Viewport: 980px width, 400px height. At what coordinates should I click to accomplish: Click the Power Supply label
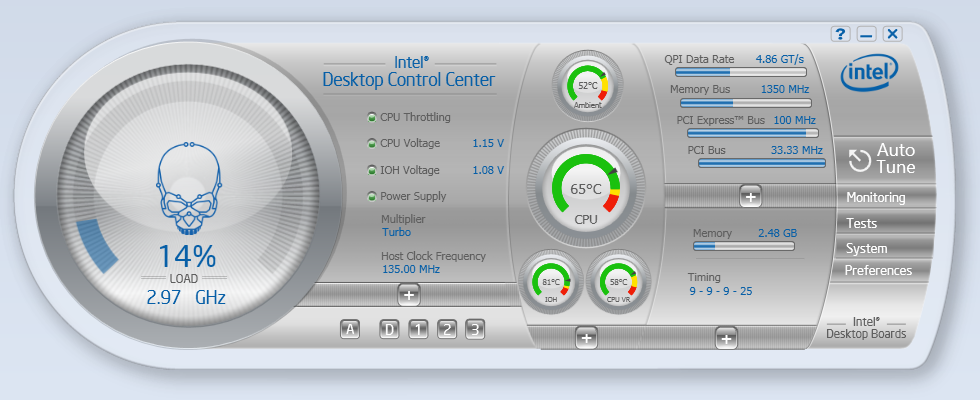(x=413, y=196)
